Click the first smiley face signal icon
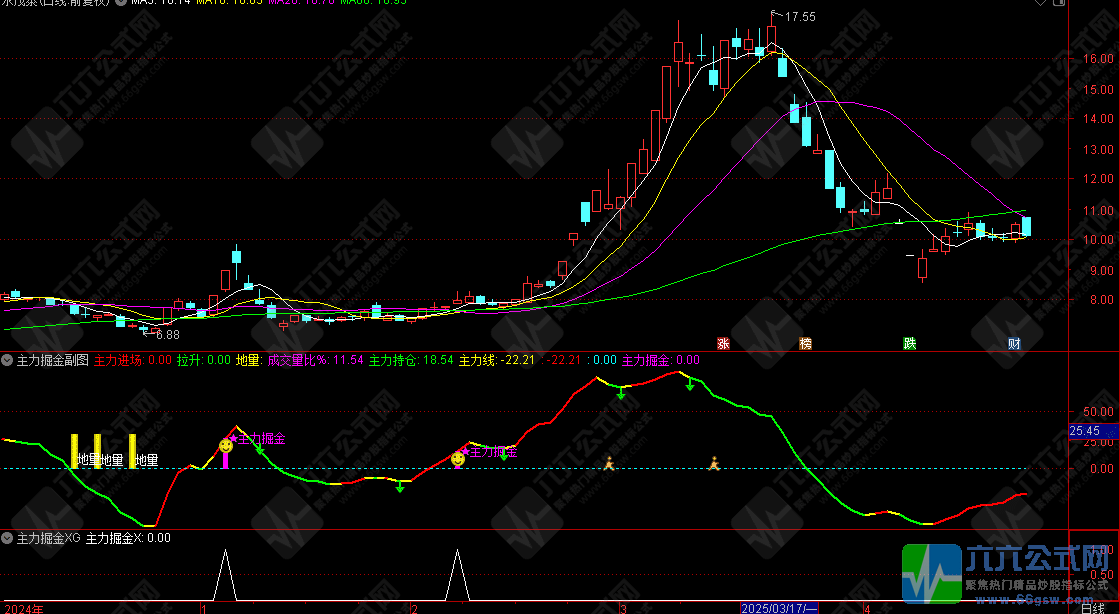 [226, 446]
